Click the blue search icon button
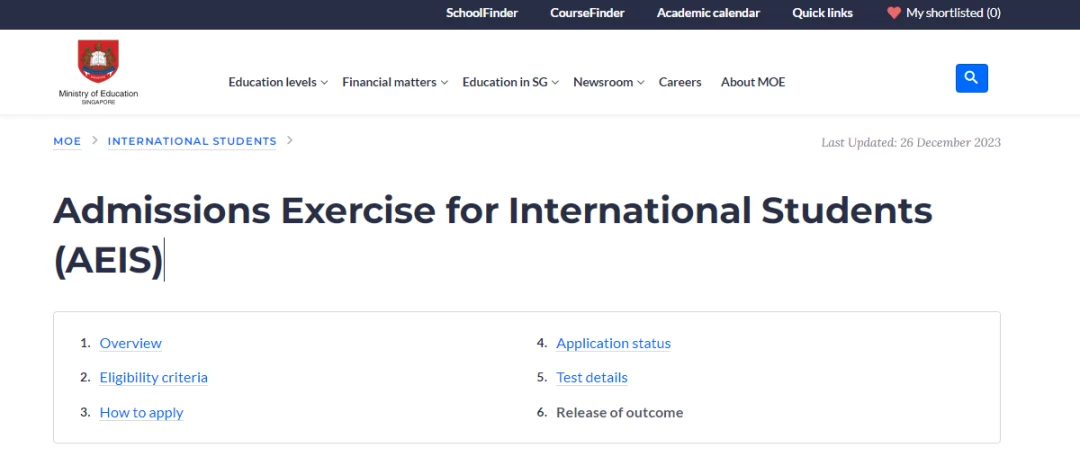Image resolution: width=1080 pixels, height=466 pixels. (971, 78)
